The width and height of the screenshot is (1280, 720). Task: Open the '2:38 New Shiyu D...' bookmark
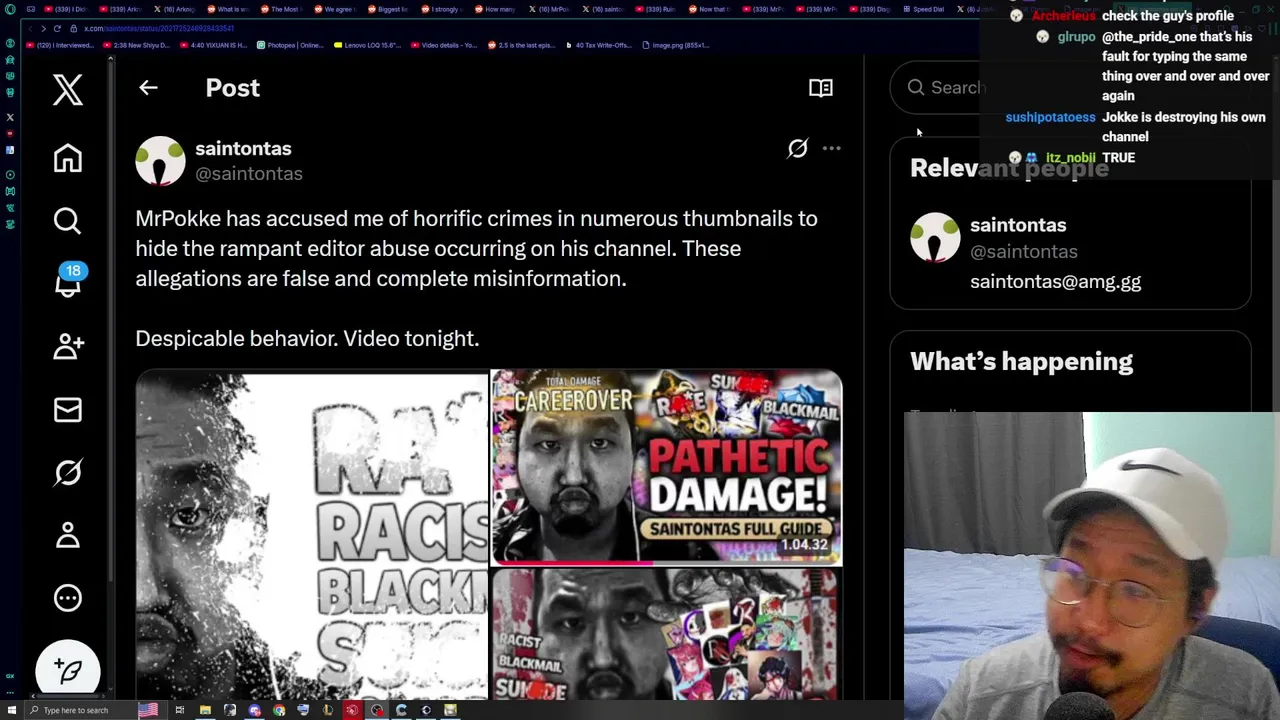coord(137,45)
